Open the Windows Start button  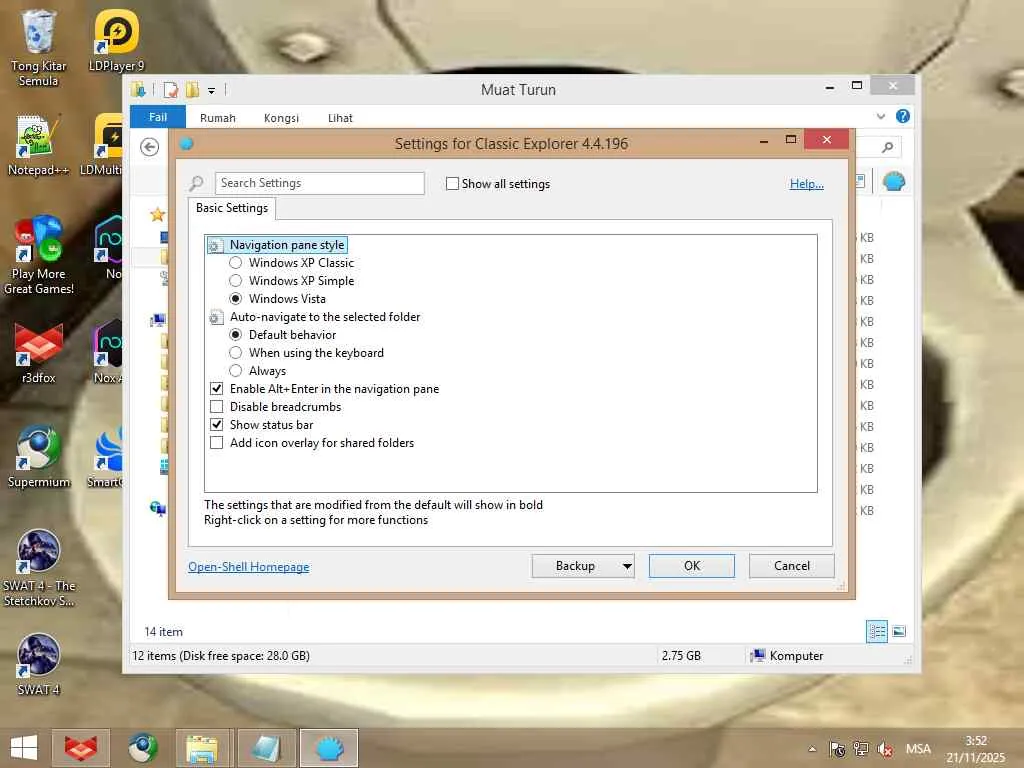[24, 748]
